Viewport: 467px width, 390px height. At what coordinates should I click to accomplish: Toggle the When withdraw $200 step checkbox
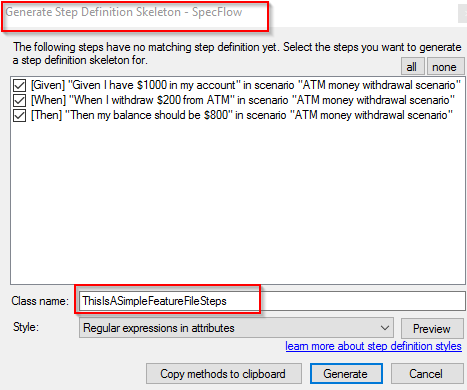[19, 100]
